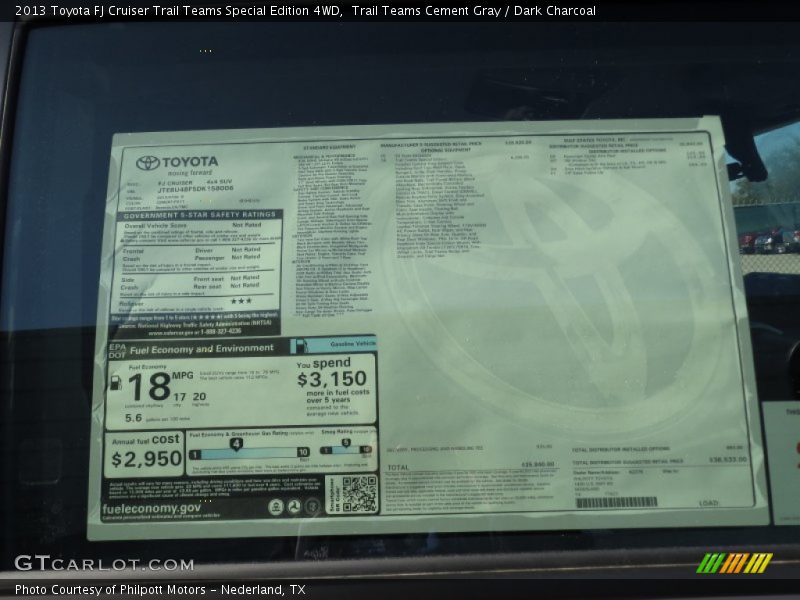
Task: Click the three rollover rating stars
Action: (x=241, y=300)
